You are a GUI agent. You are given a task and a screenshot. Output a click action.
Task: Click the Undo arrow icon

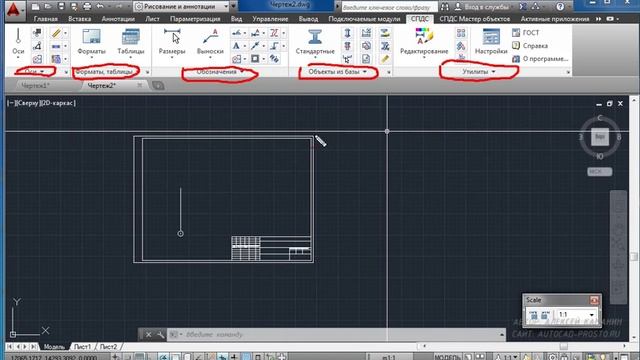pos(100,7)
